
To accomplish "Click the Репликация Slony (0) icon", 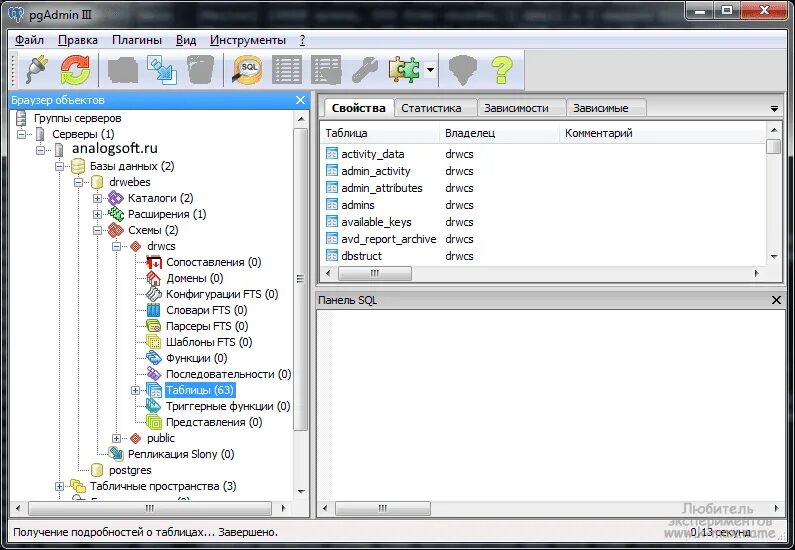I will pyautogui.click(x=116, y=454).
